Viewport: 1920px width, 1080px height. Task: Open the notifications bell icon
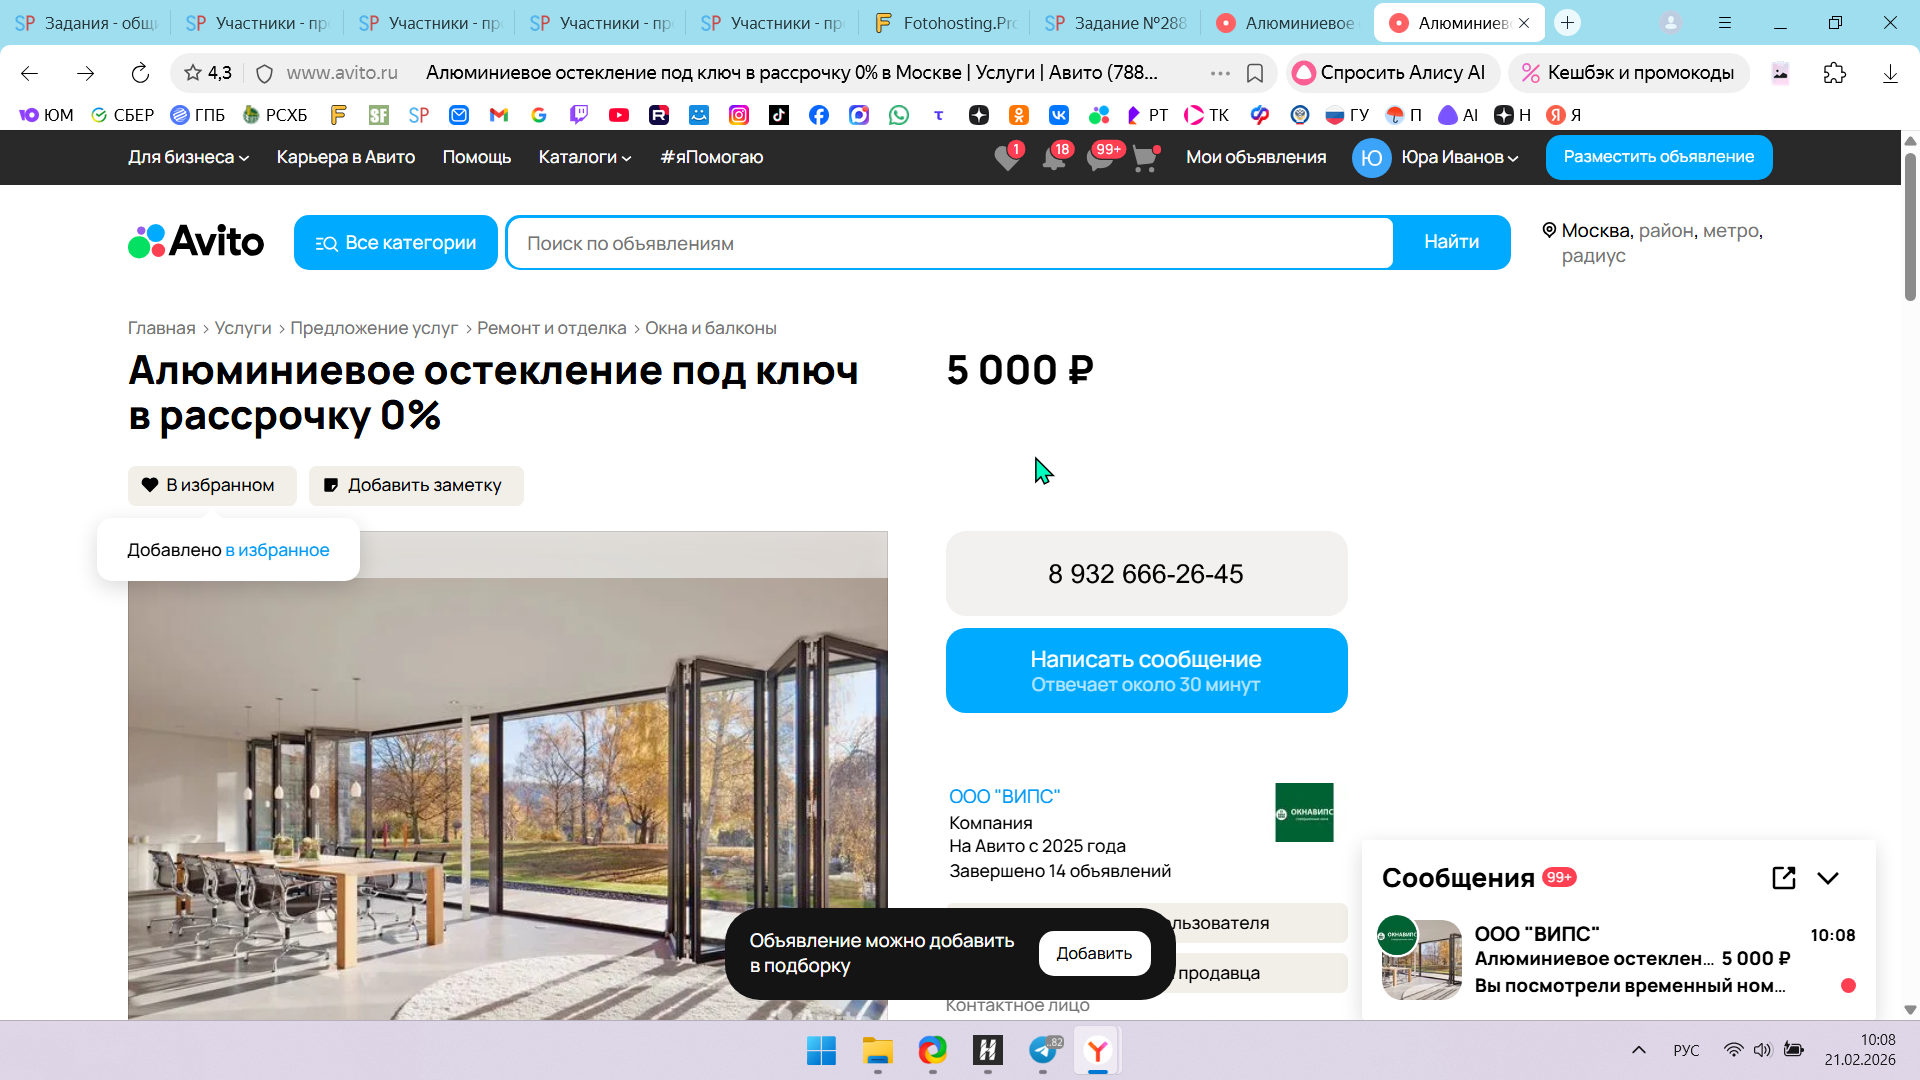(x=1053, y=158)
